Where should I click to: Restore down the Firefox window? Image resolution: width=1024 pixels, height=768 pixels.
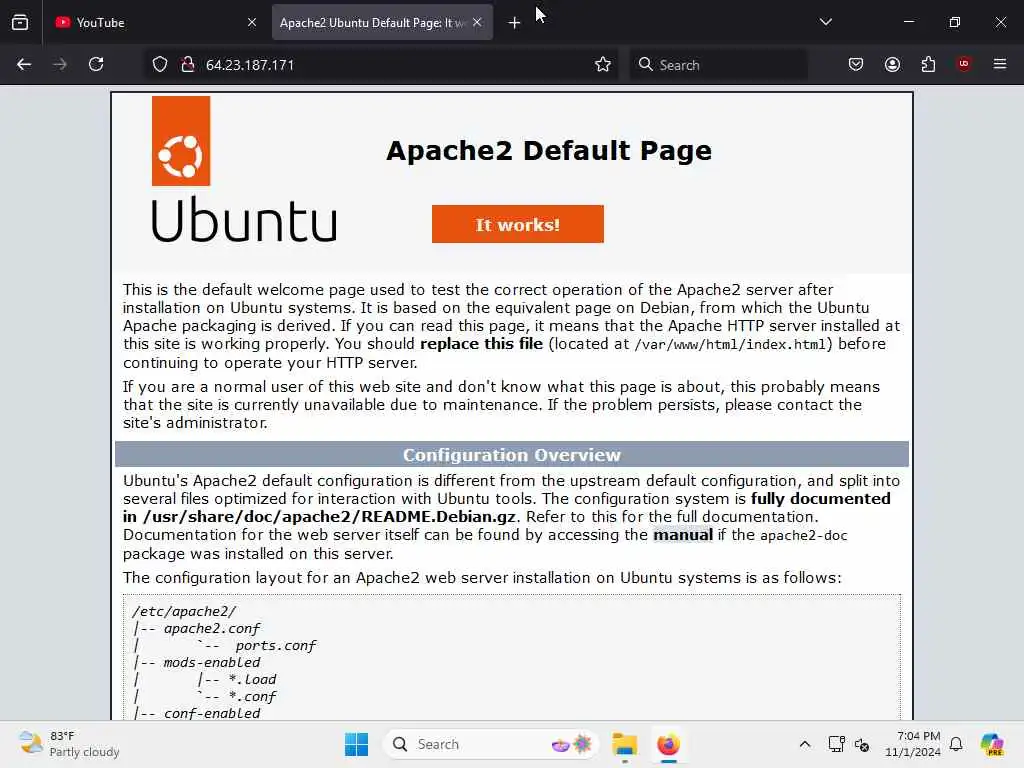tap(955, 22)
